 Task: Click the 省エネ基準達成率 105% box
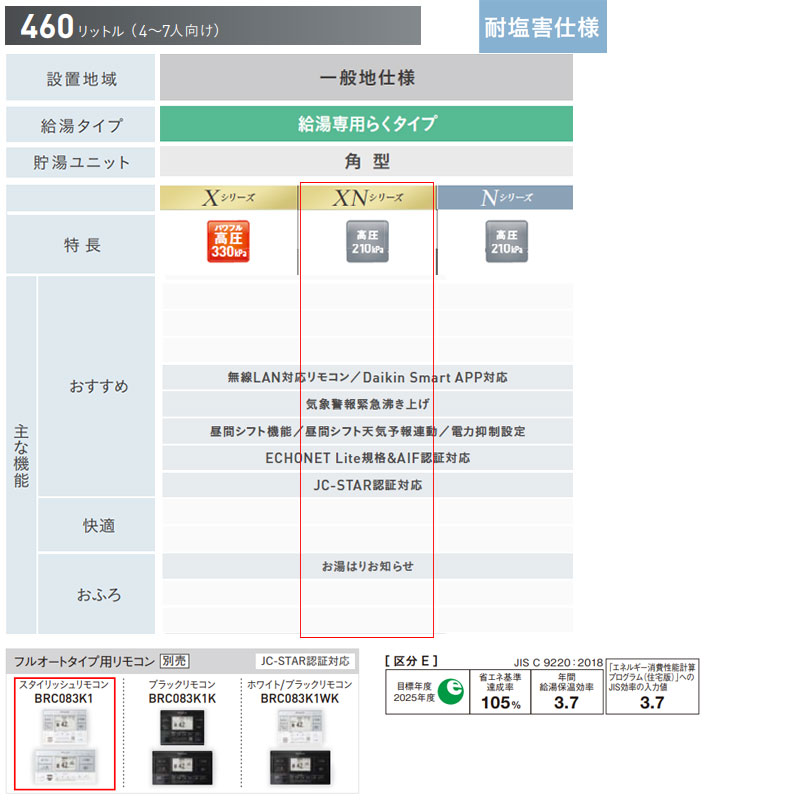[x=500, y=692]
